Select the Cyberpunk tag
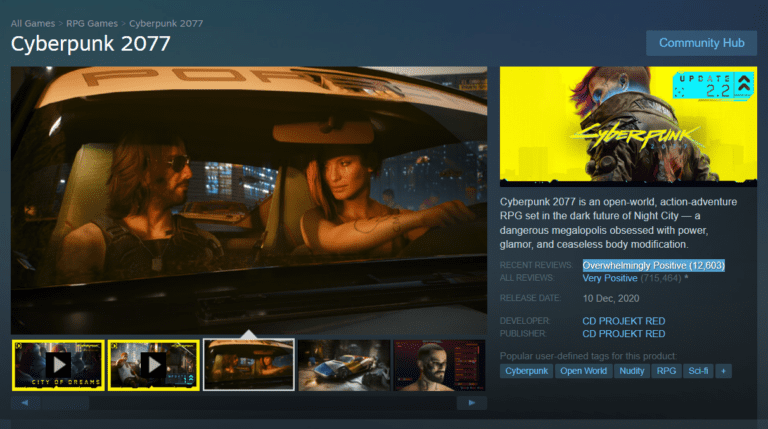Screen dimensions: 768x429 (527, 371)
